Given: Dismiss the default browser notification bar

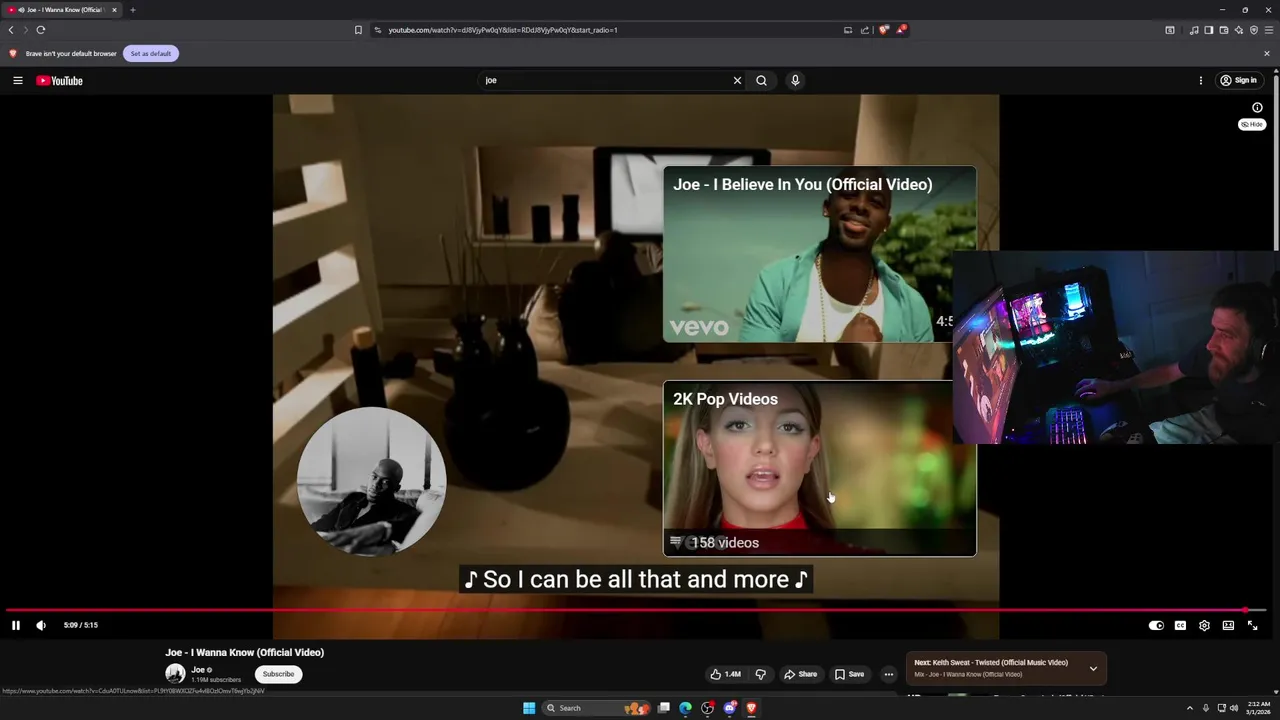Looking at the screenshot, I should (x=1267, y=53).
